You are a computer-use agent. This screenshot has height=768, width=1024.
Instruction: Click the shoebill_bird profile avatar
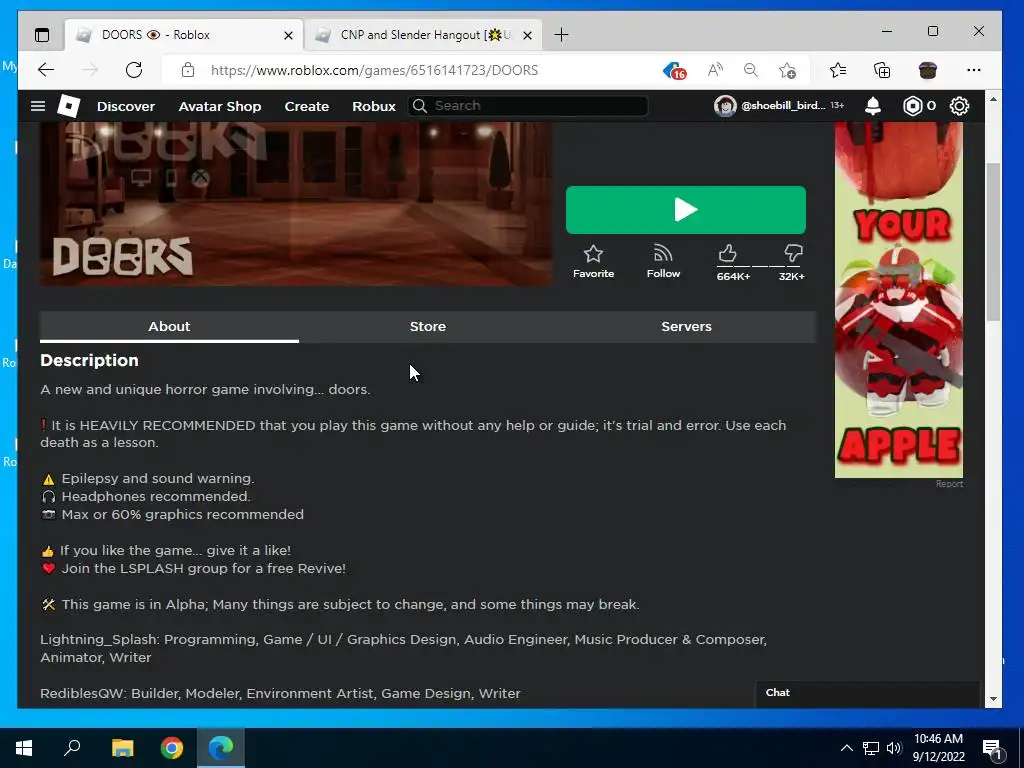point(725,106)
